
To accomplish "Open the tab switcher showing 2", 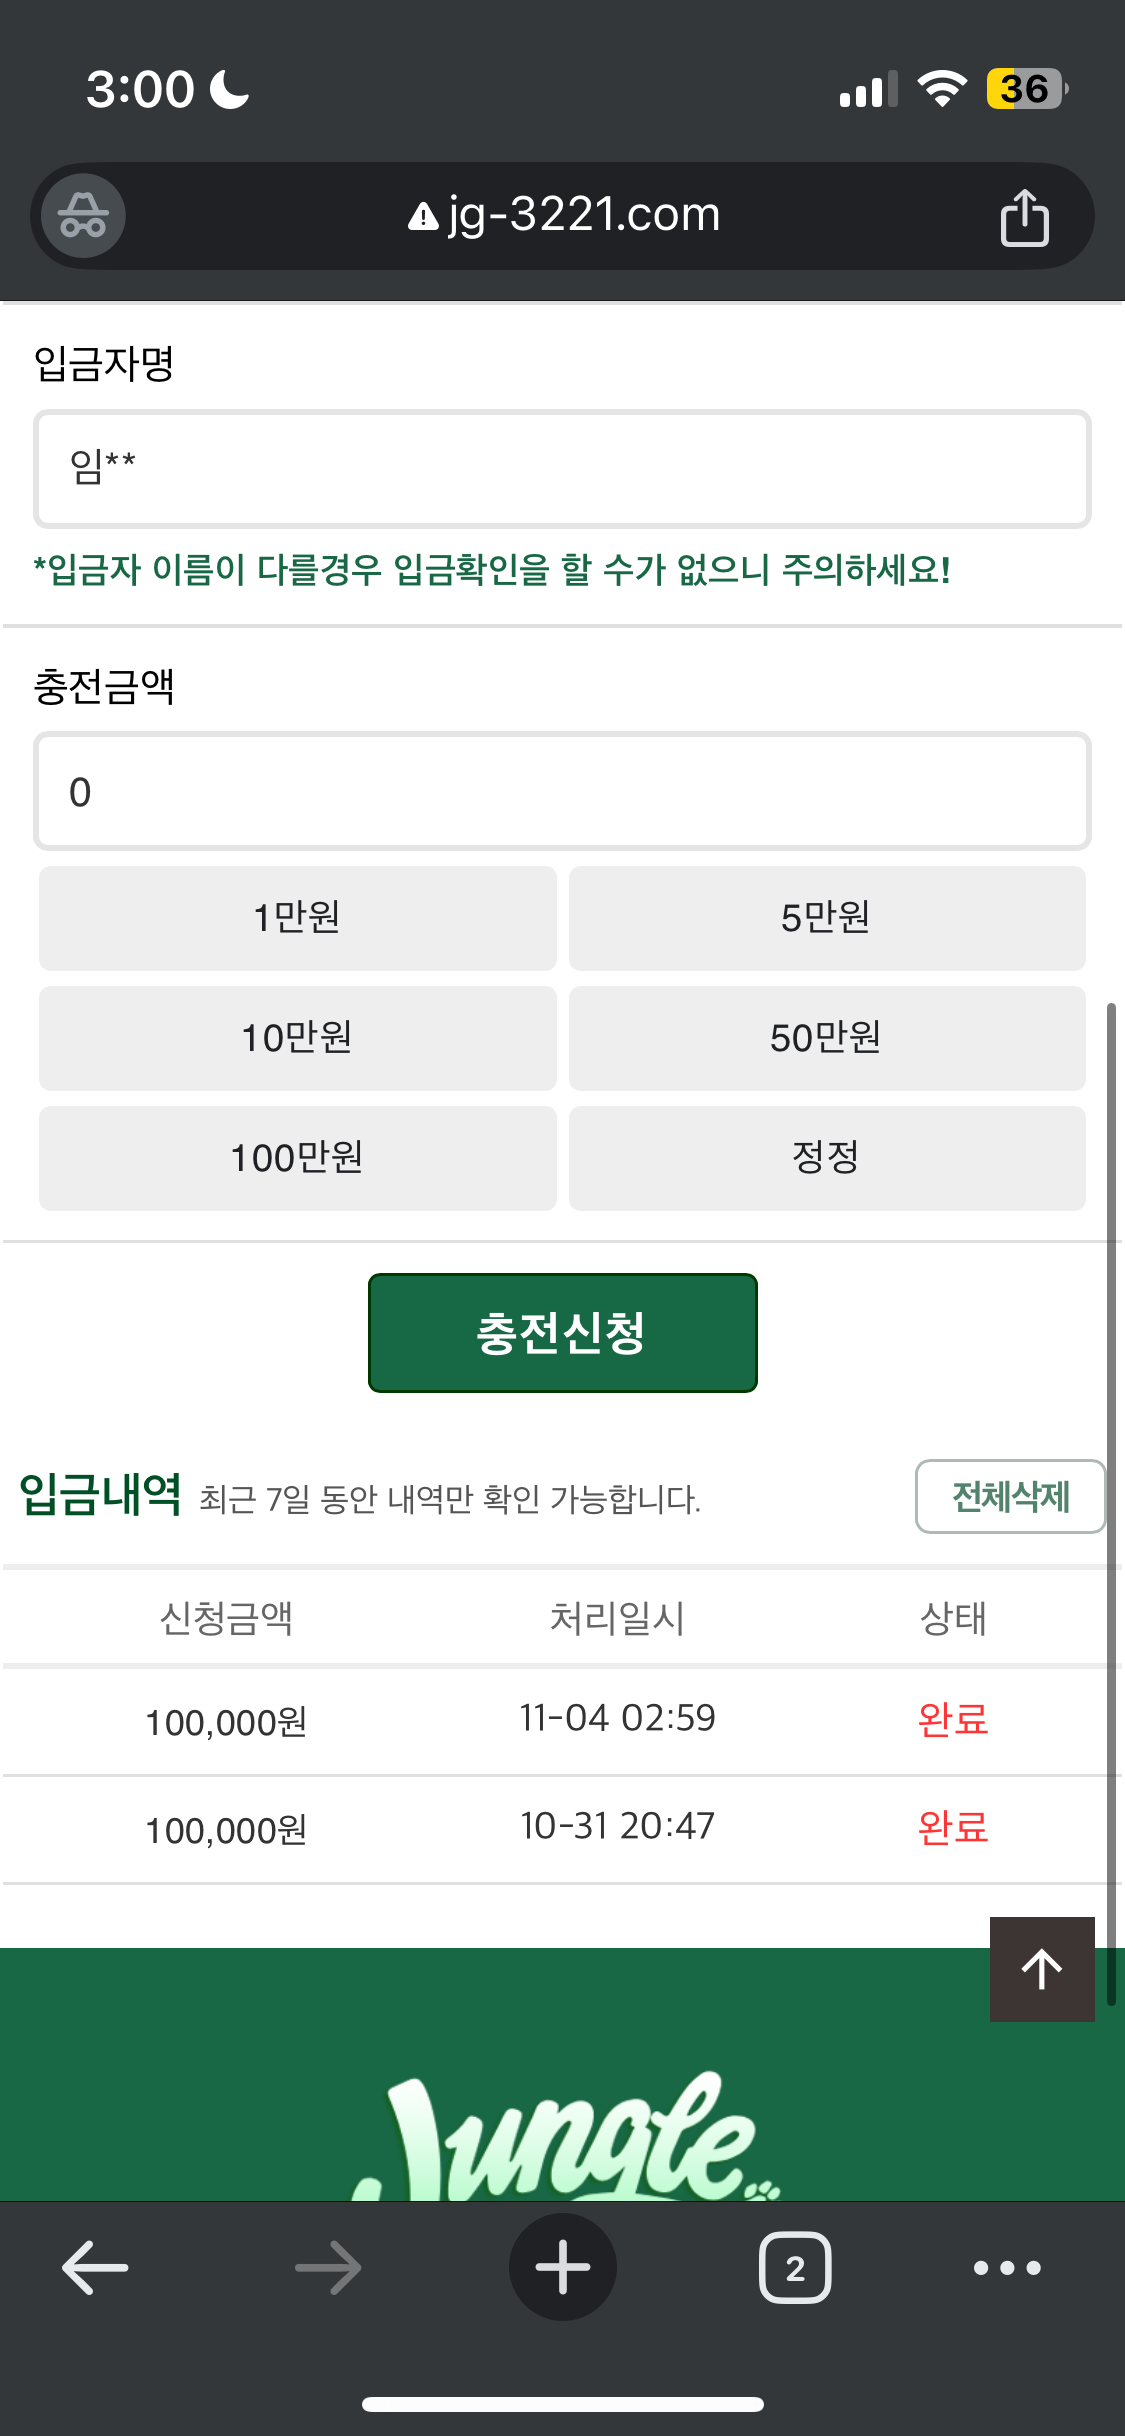I will [x=795, y=2267].
